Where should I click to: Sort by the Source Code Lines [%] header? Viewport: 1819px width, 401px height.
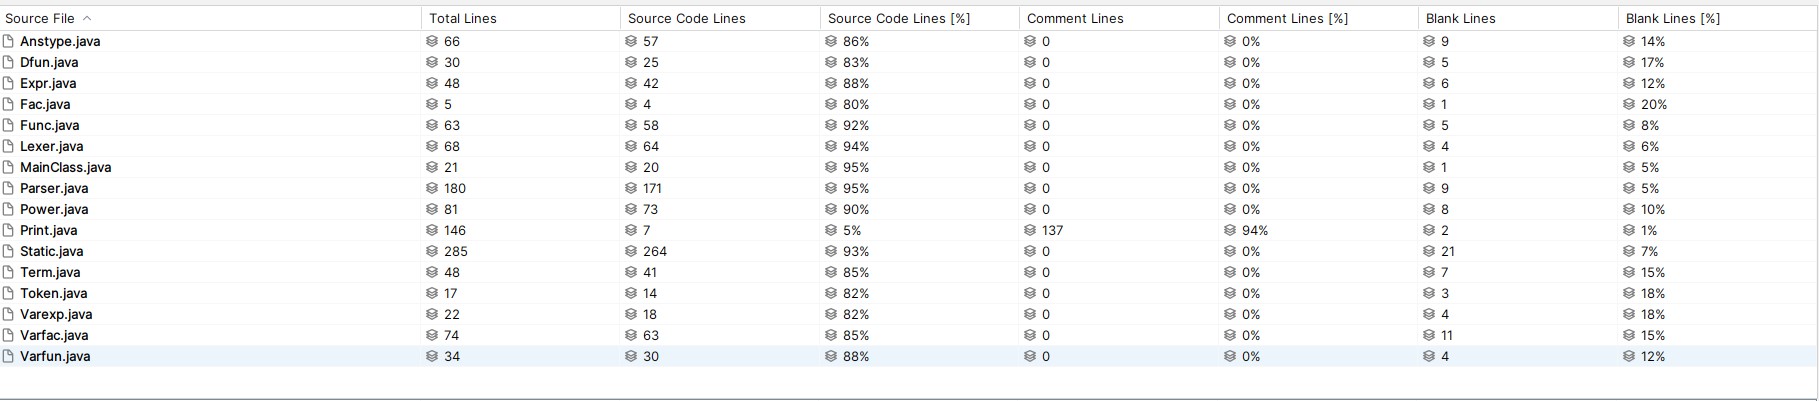tap(899, 18)
